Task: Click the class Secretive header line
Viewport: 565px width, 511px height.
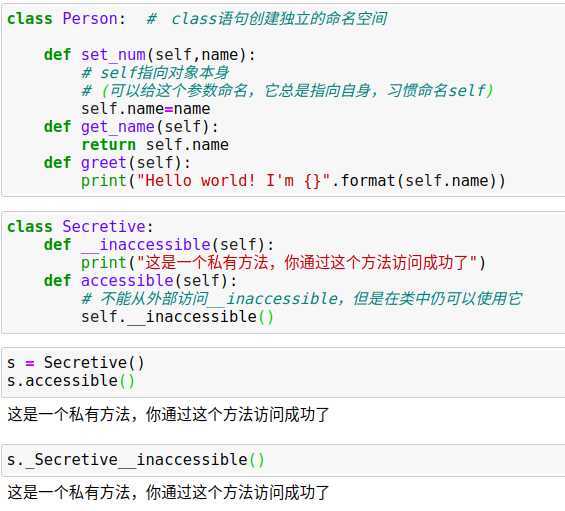Action: (80, 227)
